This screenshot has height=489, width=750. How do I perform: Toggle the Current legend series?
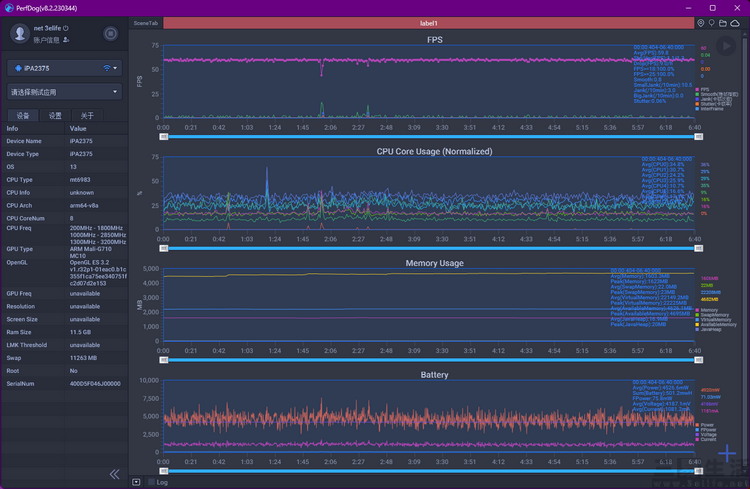click(x=706, y=439)
